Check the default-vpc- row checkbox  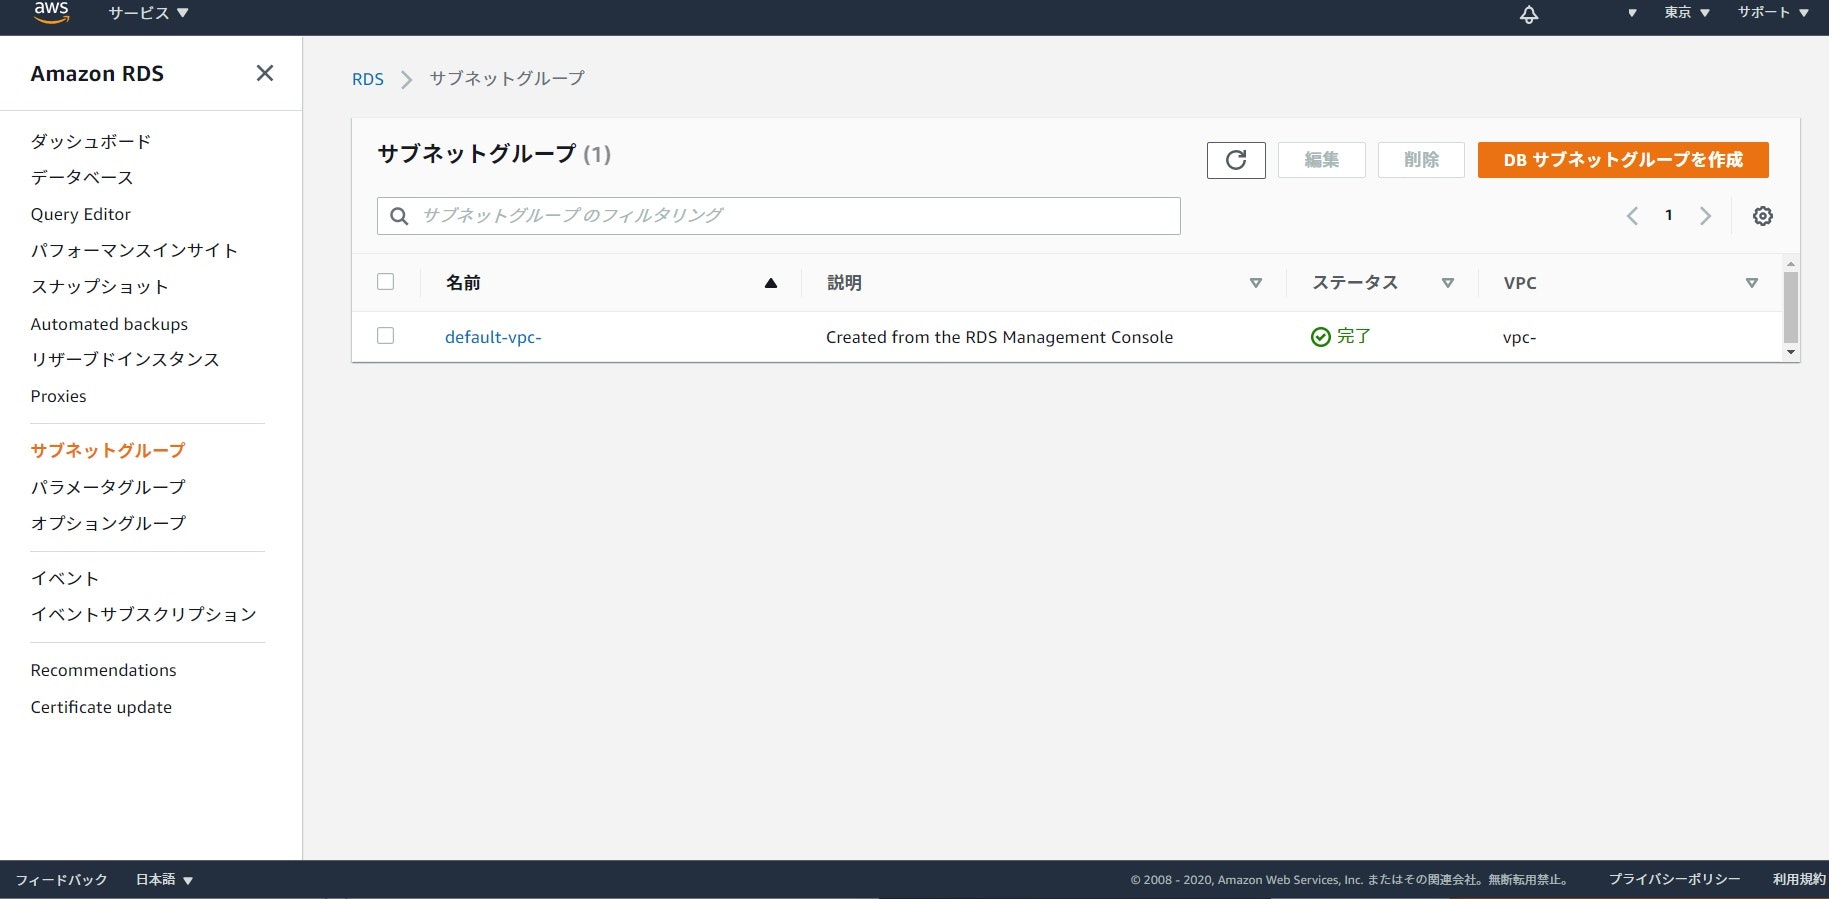[385, 336]
